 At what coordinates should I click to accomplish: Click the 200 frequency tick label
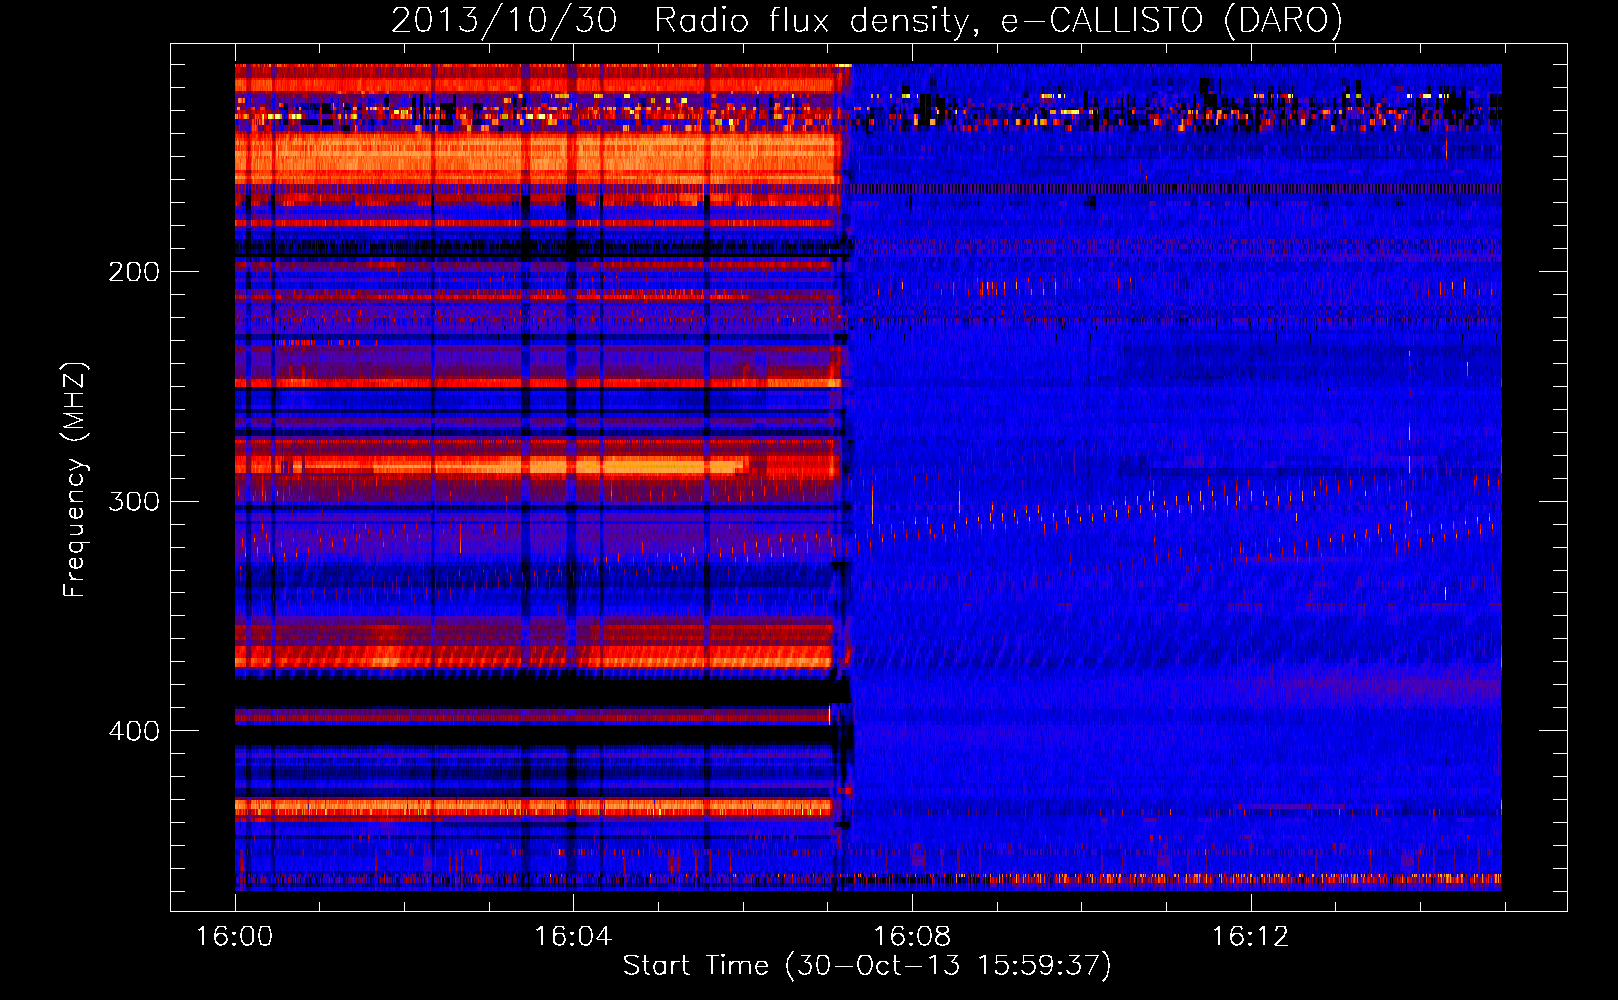tap(134, 272)
